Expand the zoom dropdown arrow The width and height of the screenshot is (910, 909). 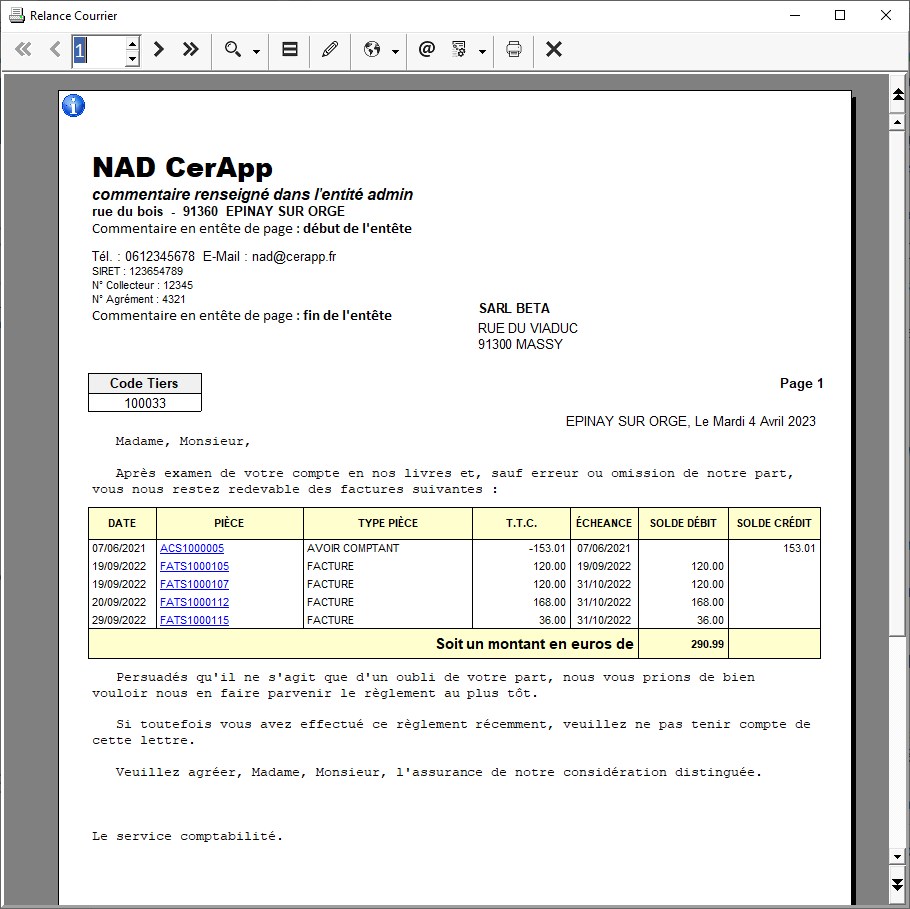[x=256, y=51]
